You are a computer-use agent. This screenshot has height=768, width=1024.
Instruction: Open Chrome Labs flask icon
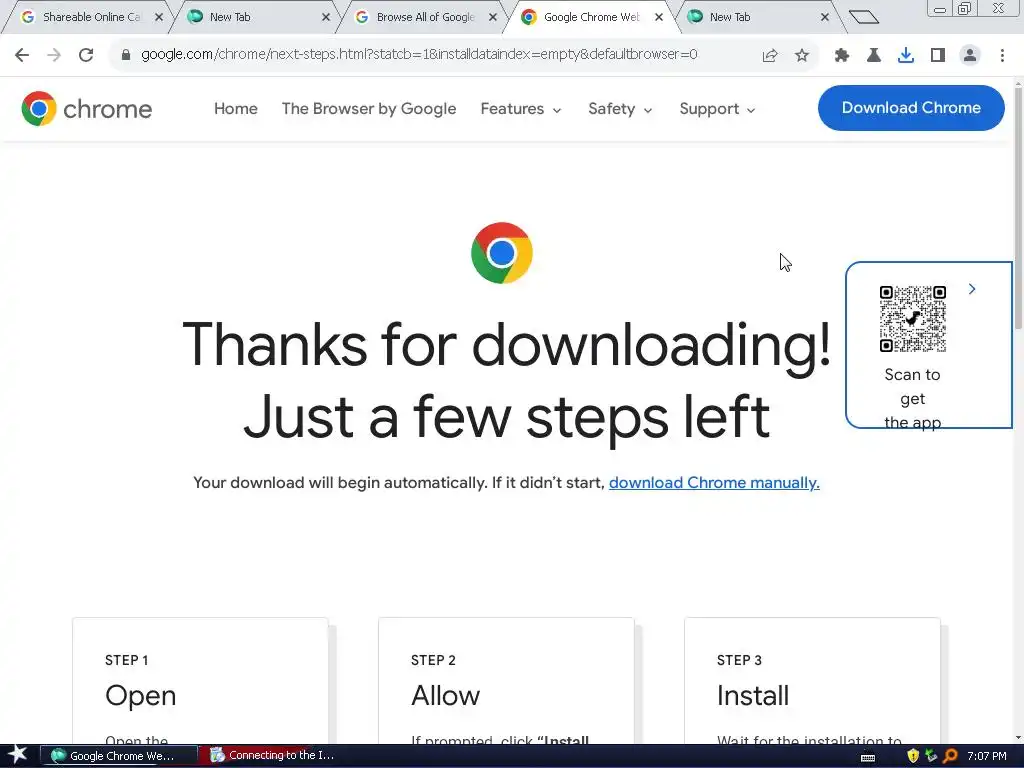pos(874,56)
